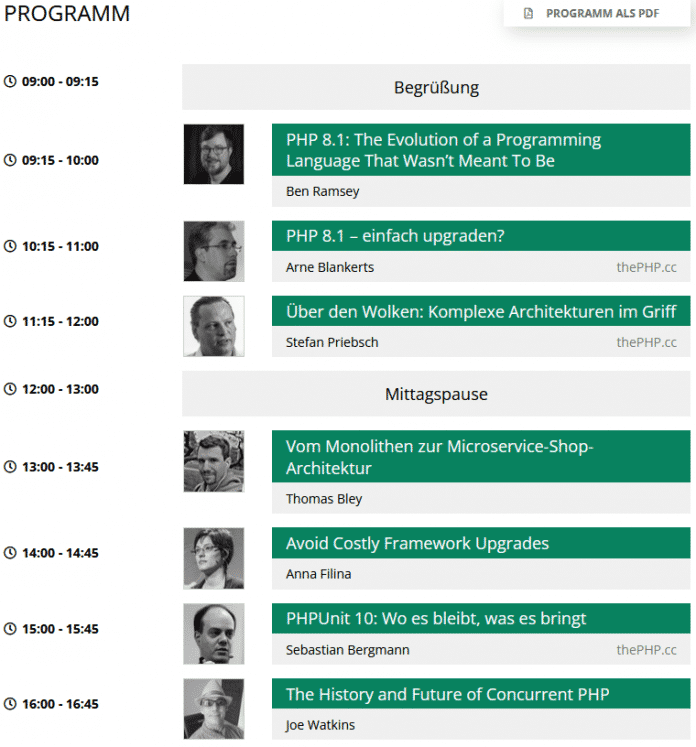Open Avoid Costly Framework Upgrades talk
The height and width of the screenshot is (747, 696).
417,543
